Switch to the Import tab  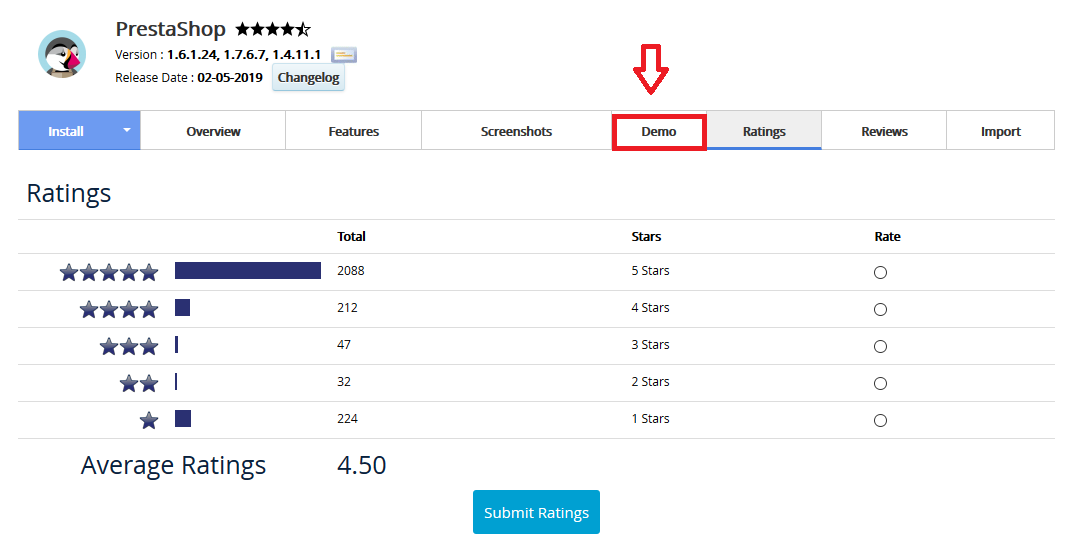click(1000, 131)
